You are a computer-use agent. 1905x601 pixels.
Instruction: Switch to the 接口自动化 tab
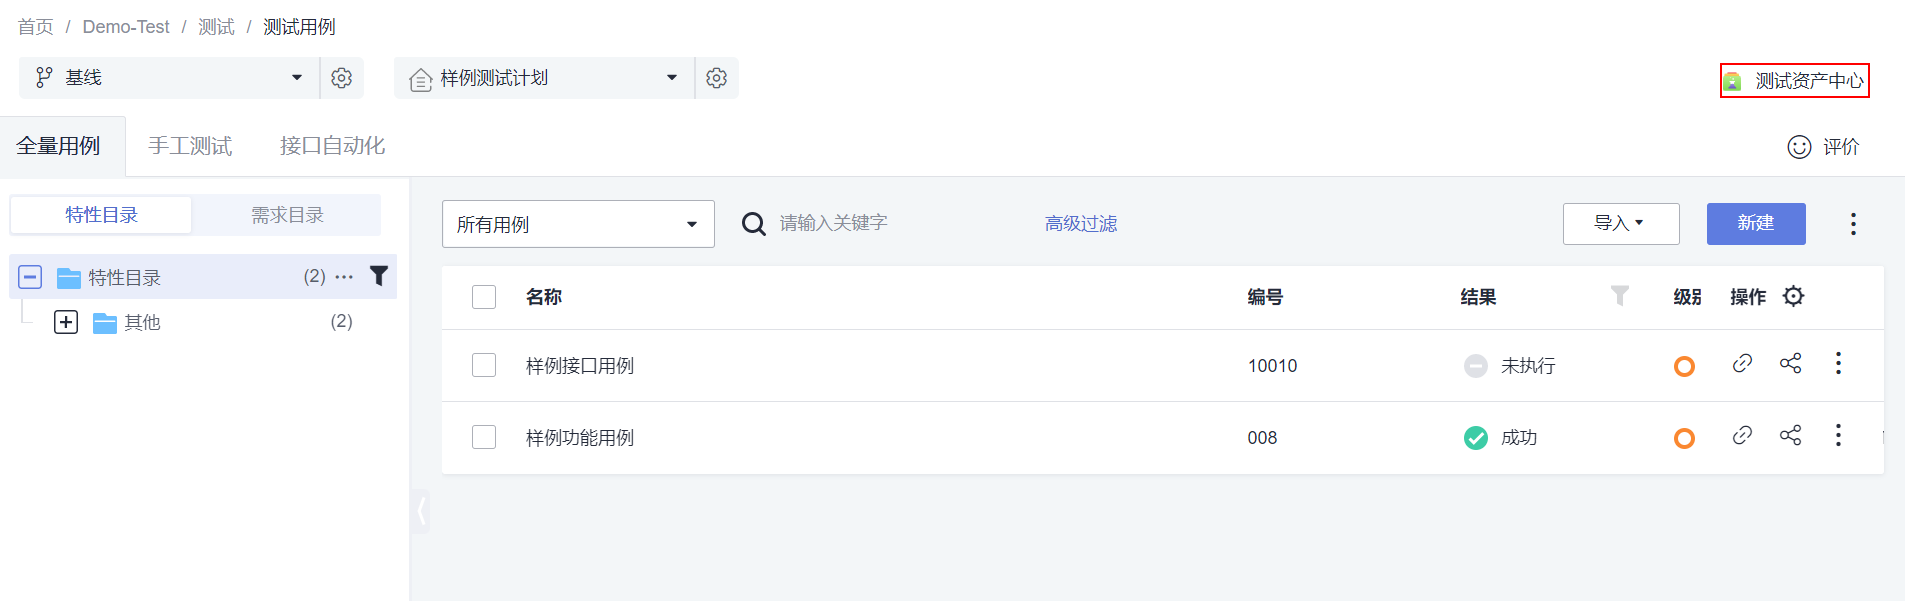click(x=332, y=146)
